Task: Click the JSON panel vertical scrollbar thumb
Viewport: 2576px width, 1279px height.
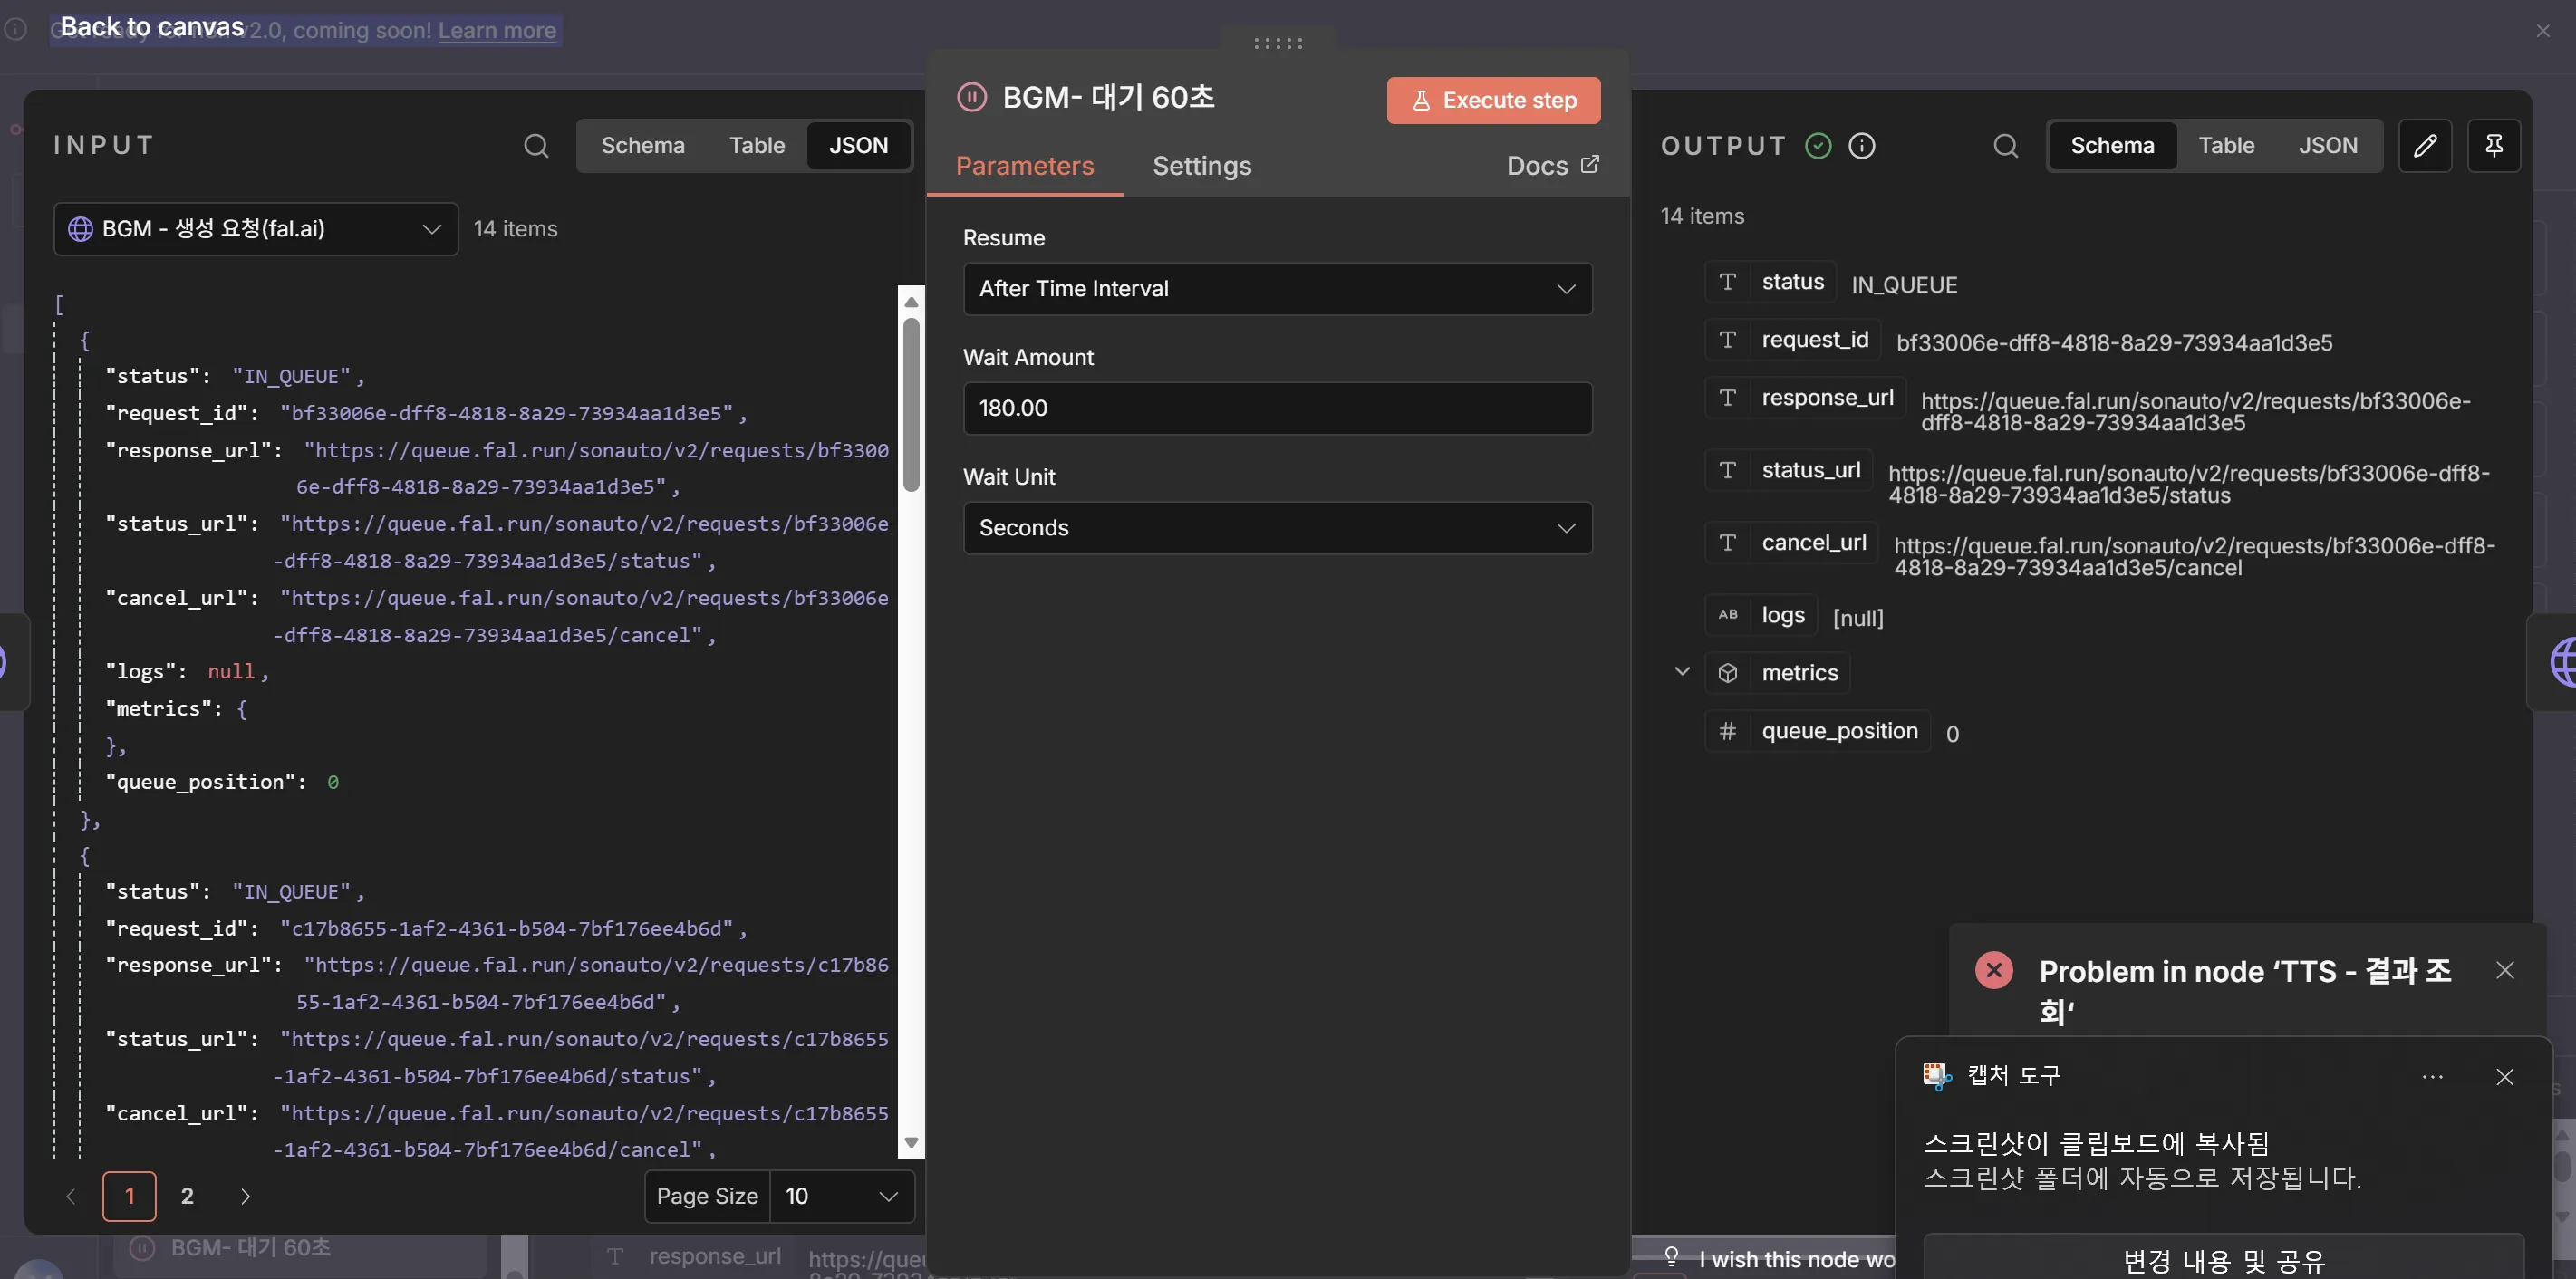Action: [x=911, y=405]
